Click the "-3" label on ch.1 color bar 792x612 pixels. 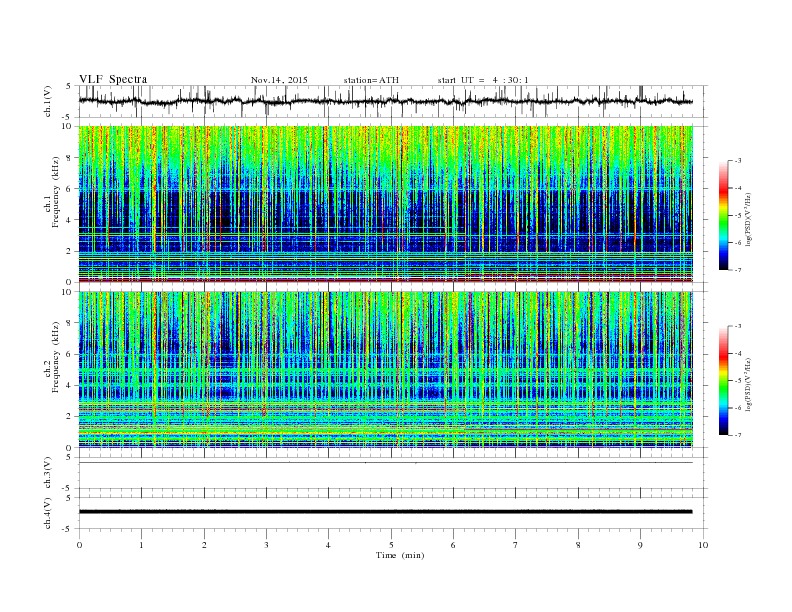click(x=738, y=161)
